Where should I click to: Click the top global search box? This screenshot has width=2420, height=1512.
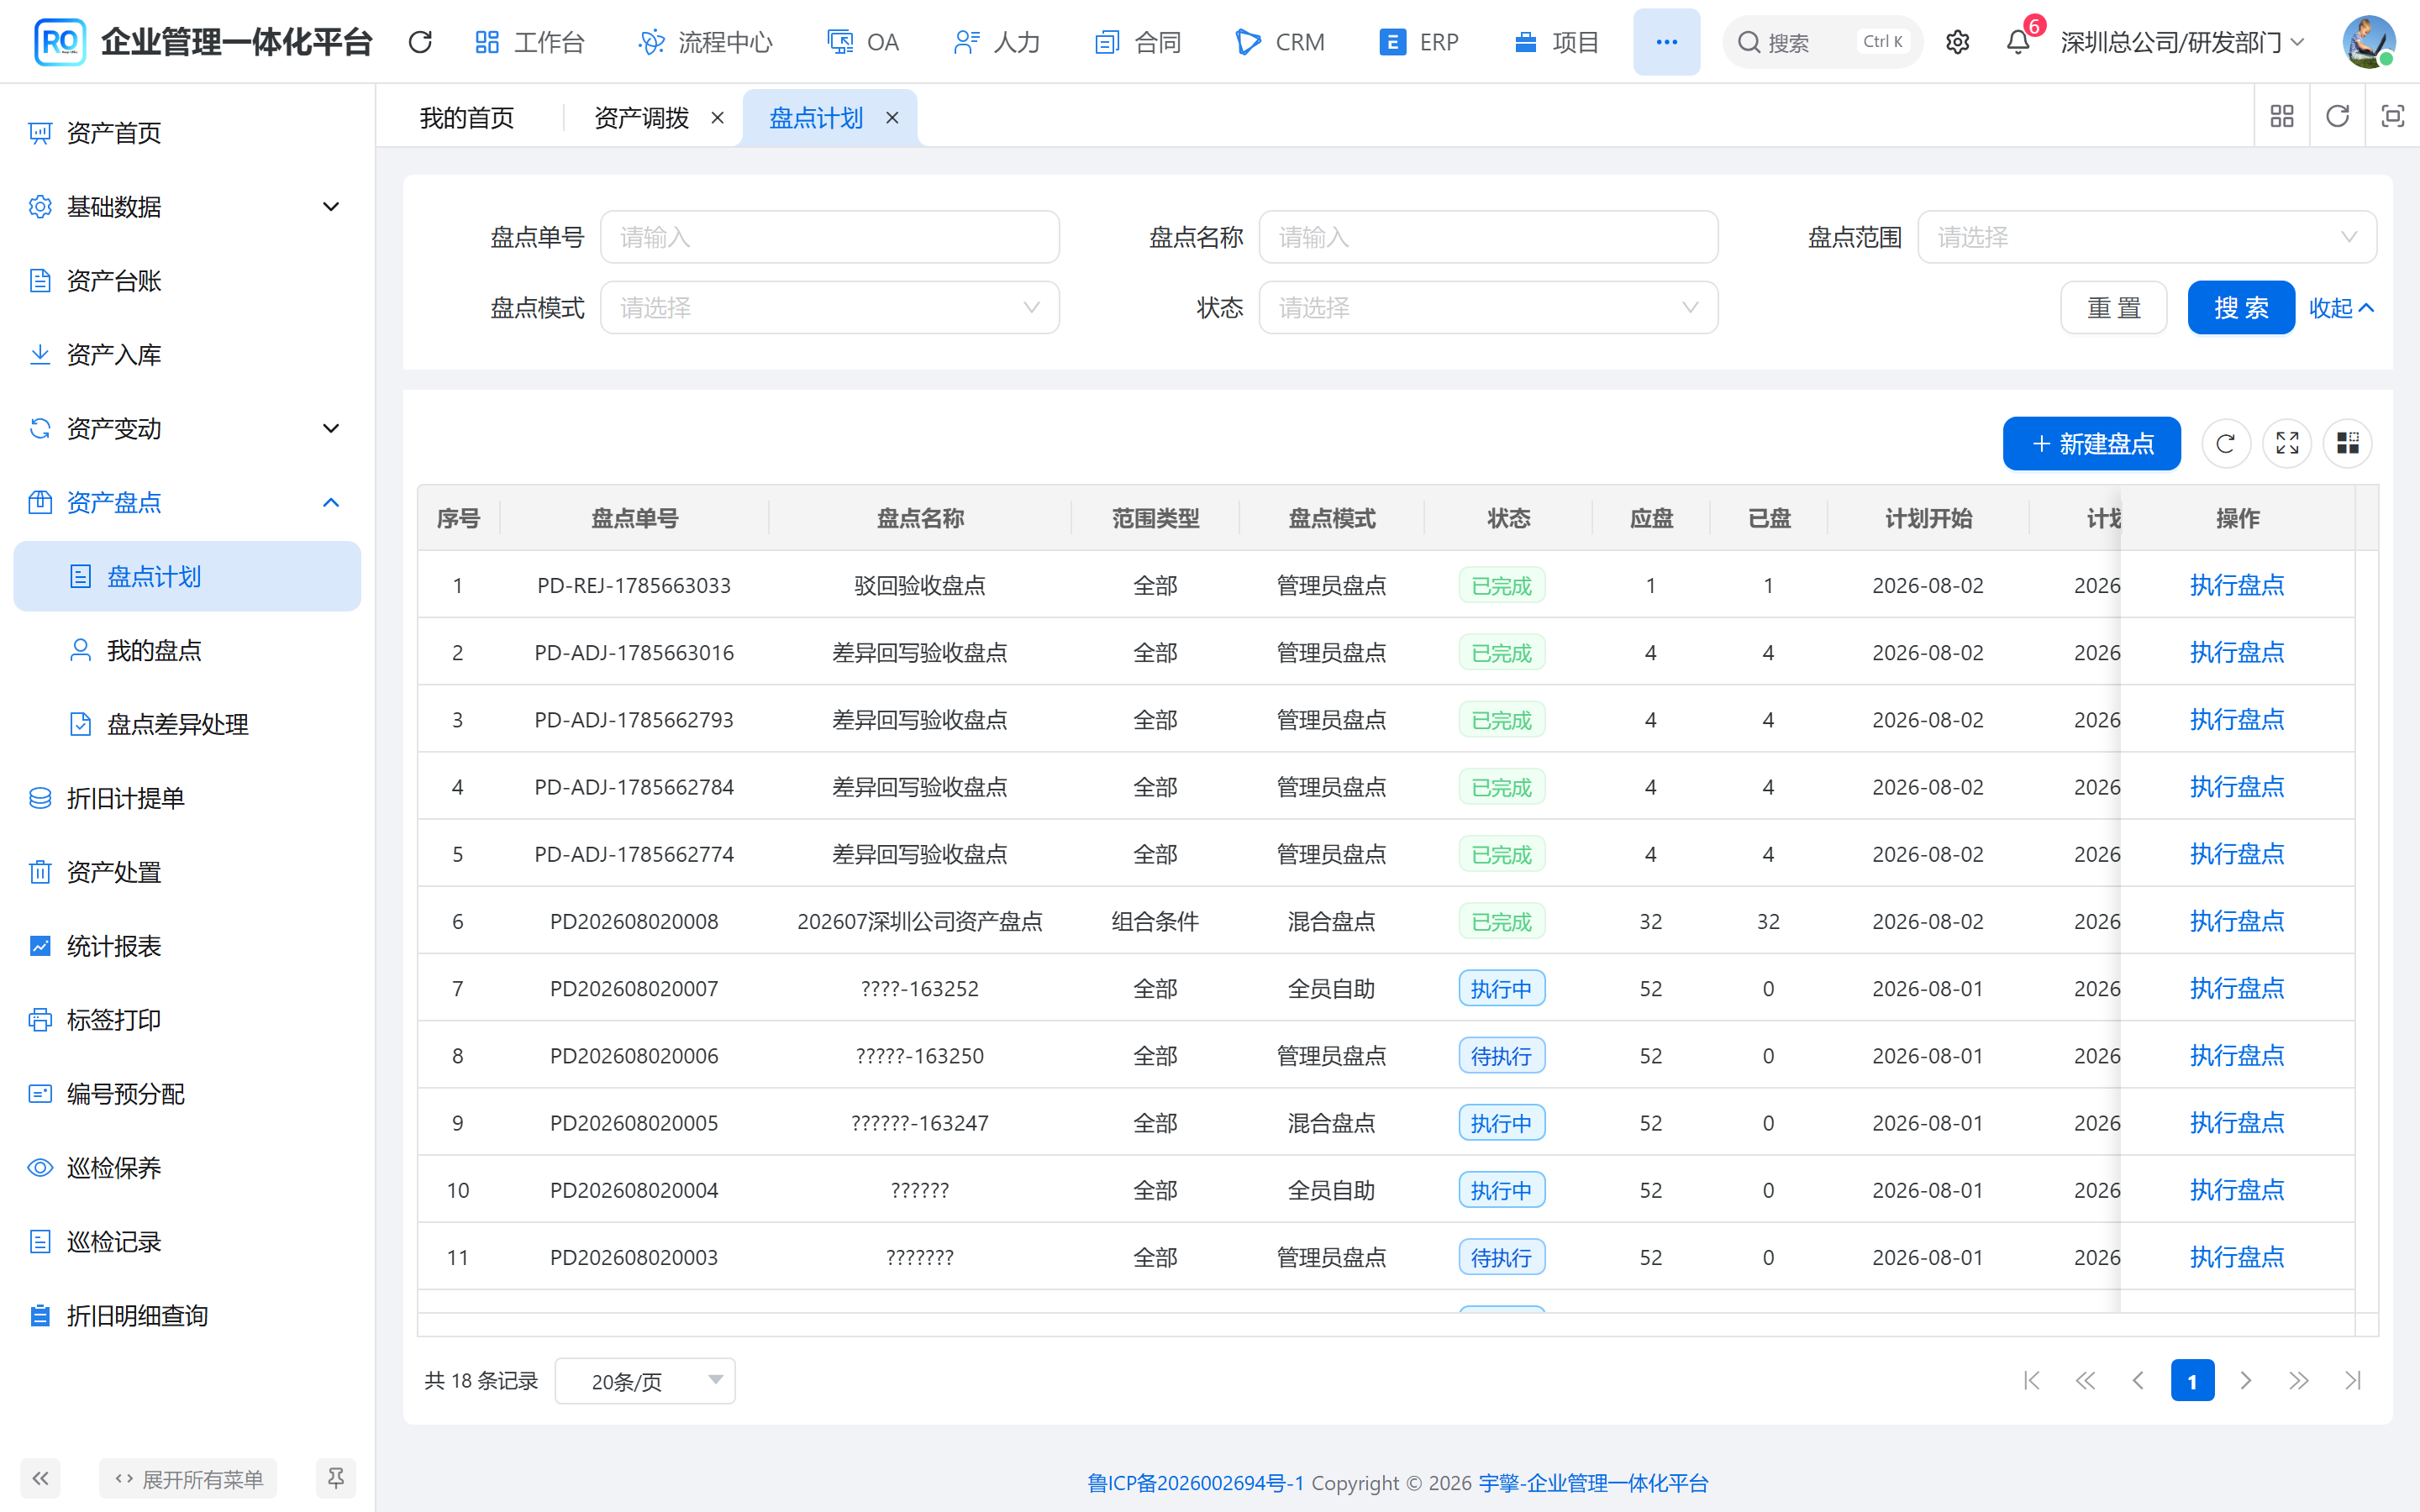click(1822, 42)
